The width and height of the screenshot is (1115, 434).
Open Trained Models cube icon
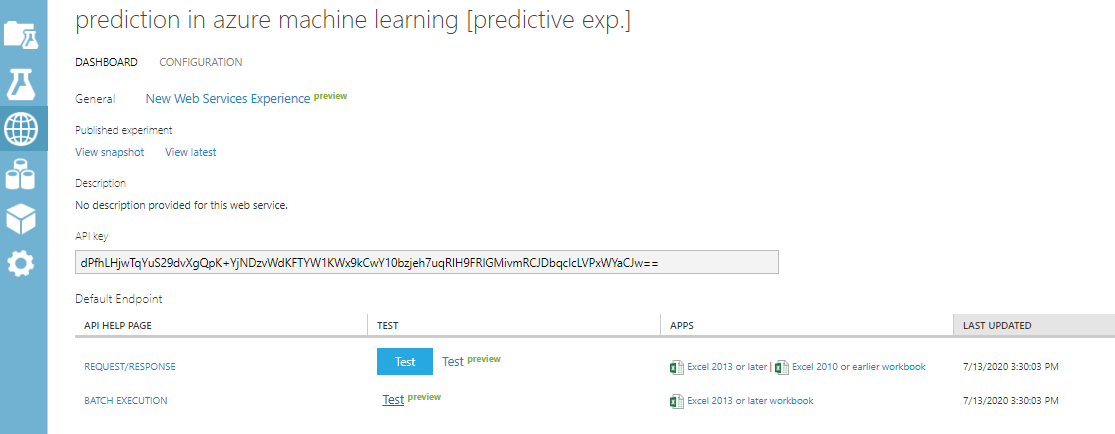(x=21, y=217)
